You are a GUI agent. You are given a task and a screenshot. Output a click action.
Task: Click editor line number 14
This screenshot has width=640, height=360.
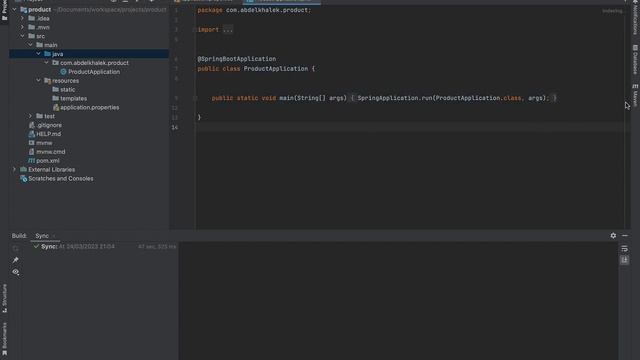tap(175, 127)
